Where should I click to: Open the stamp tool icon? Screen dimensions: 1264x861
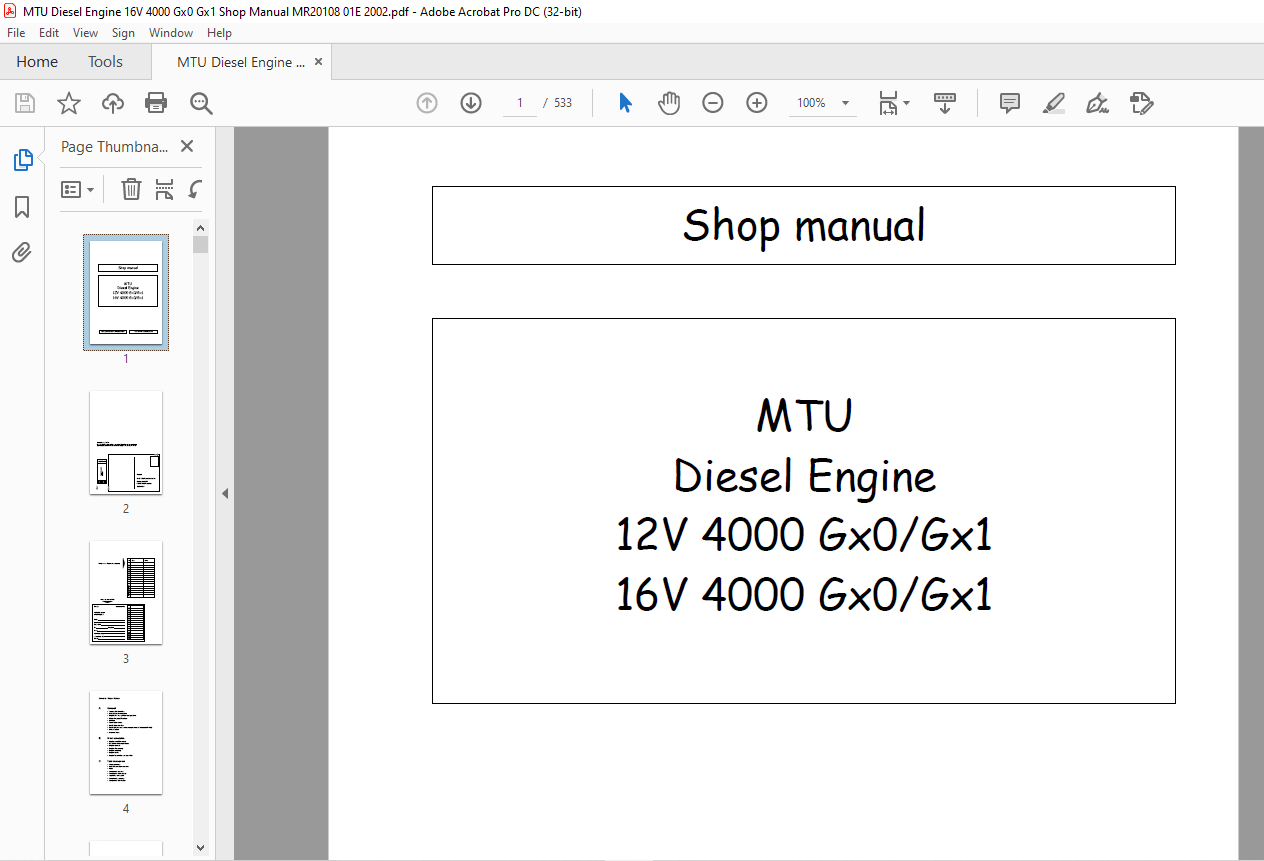1142,103
